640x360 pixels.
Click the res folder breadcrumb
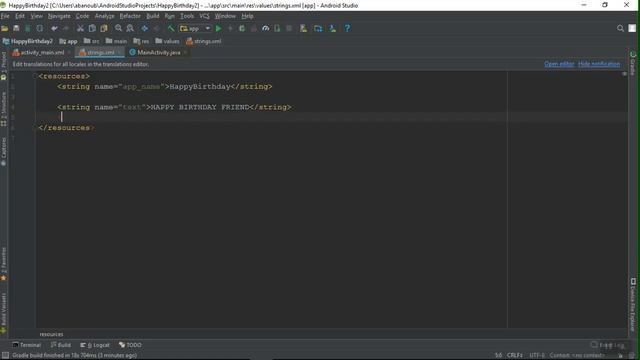tap(141, 41)
